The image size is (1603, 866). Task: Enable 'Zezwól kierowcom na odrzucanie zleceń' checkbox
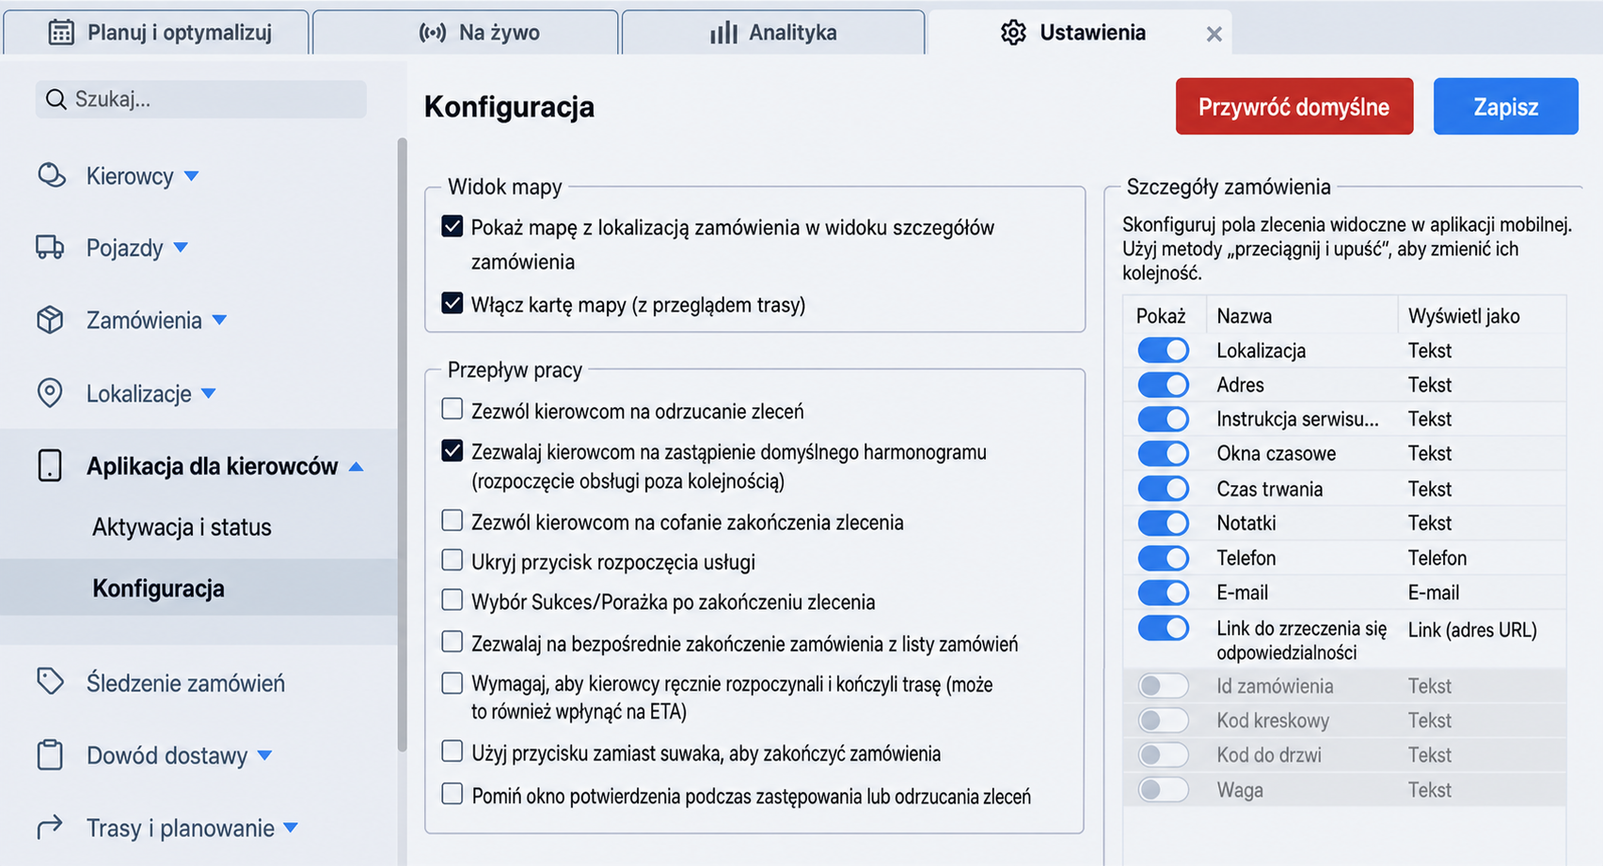pos(452,409)
